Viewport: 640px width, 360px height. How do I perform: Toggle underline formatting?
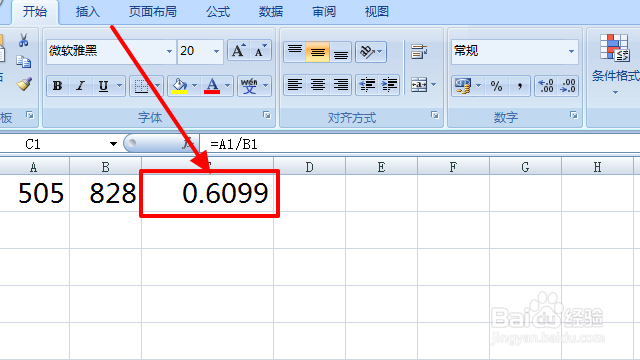pos(103,86)
